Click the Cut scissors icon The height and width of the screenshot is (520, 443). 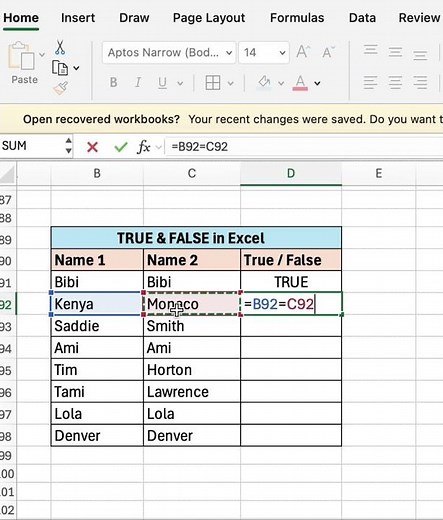pyautogui.click(x=60, y=48)
